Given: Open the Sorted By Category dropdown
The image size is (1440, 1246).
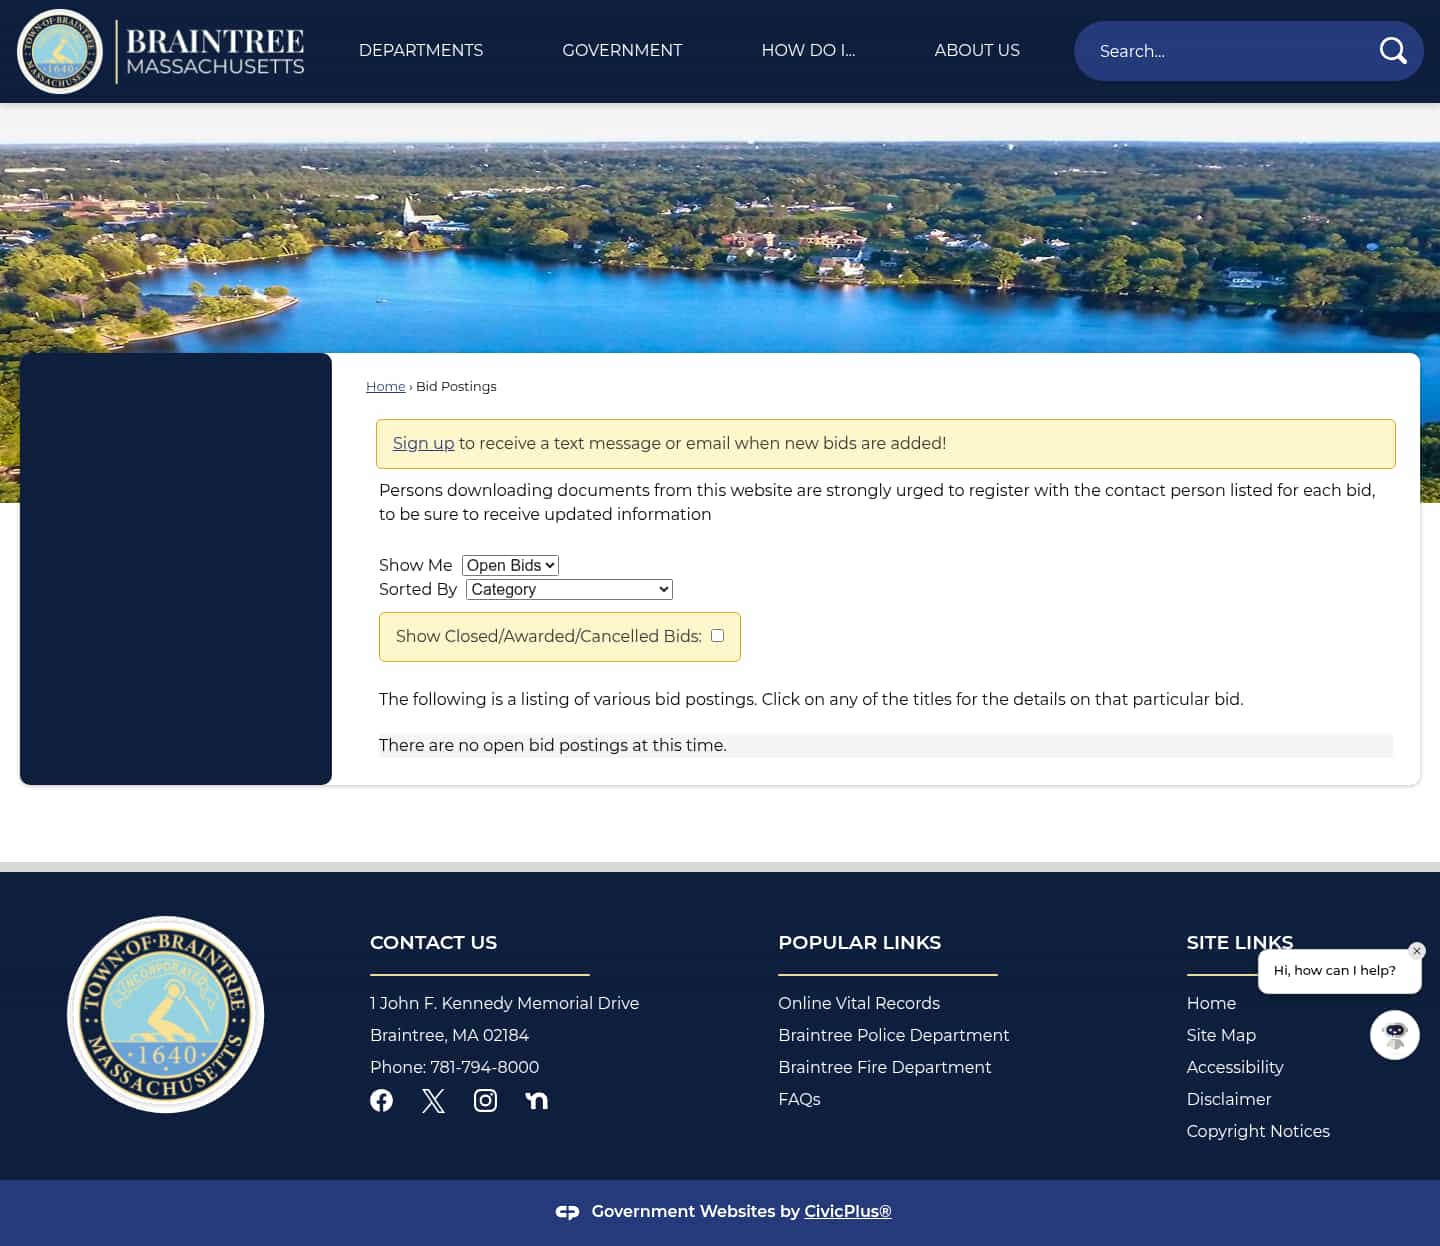Looking at the screenshot, I should (x=568, y=589).
